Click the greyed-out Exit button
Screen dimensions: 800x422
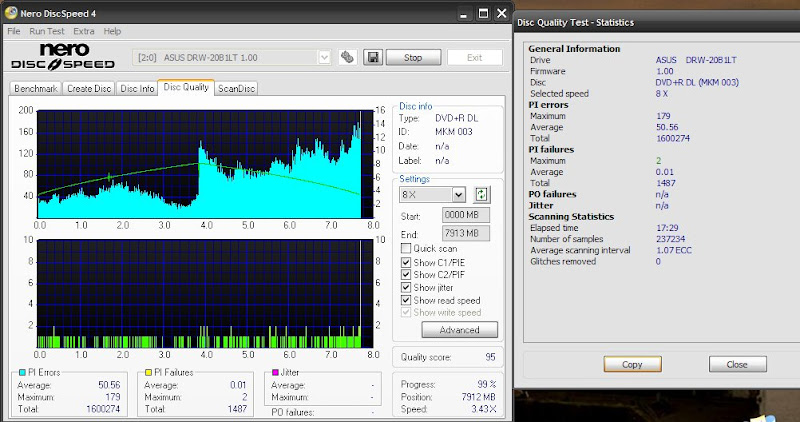point(474,58)
